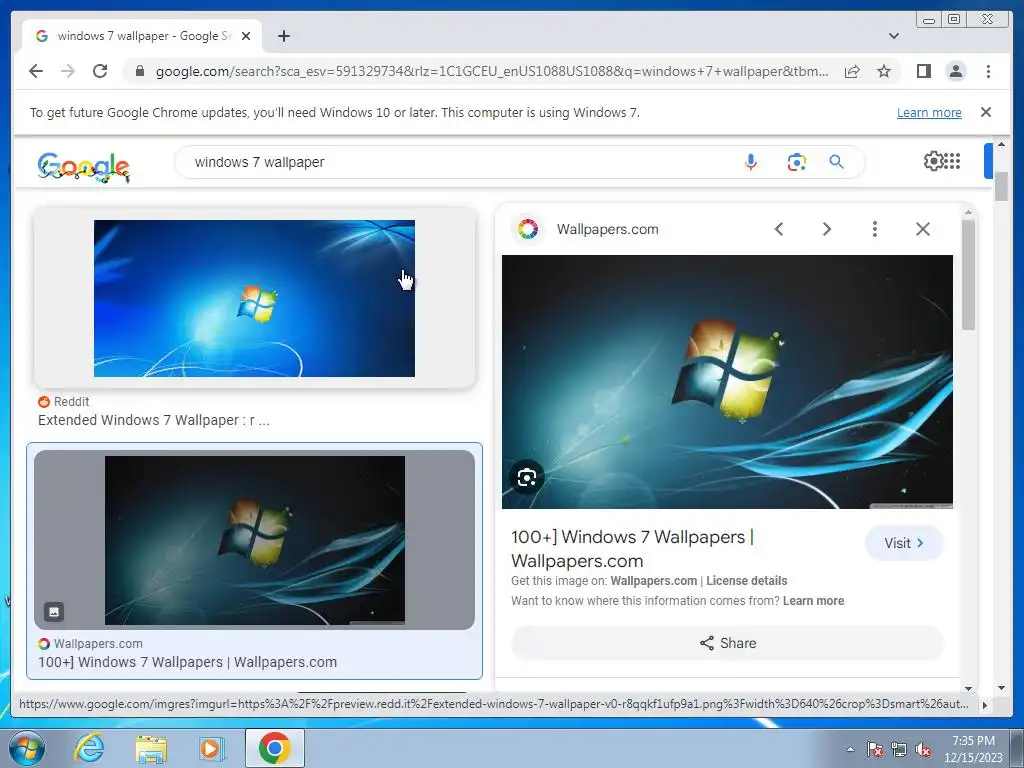
Task: Open Chrome's three-dot menu
Action: point(988,71)
